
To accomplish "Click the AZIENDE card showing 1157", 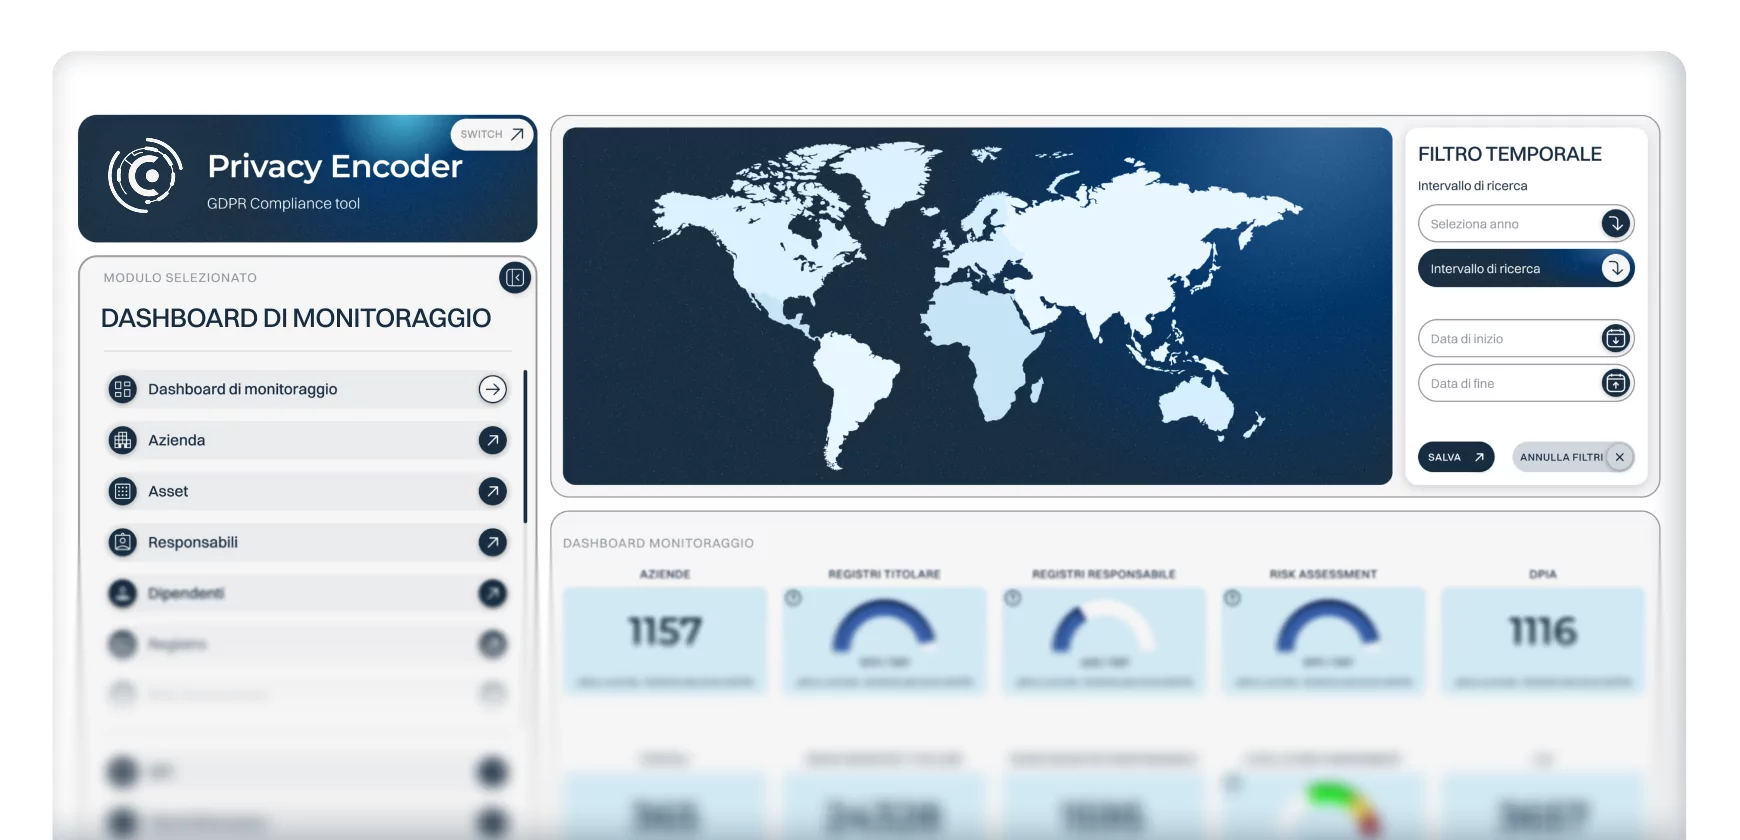I will pyautogui.click(x=665, y=641).
